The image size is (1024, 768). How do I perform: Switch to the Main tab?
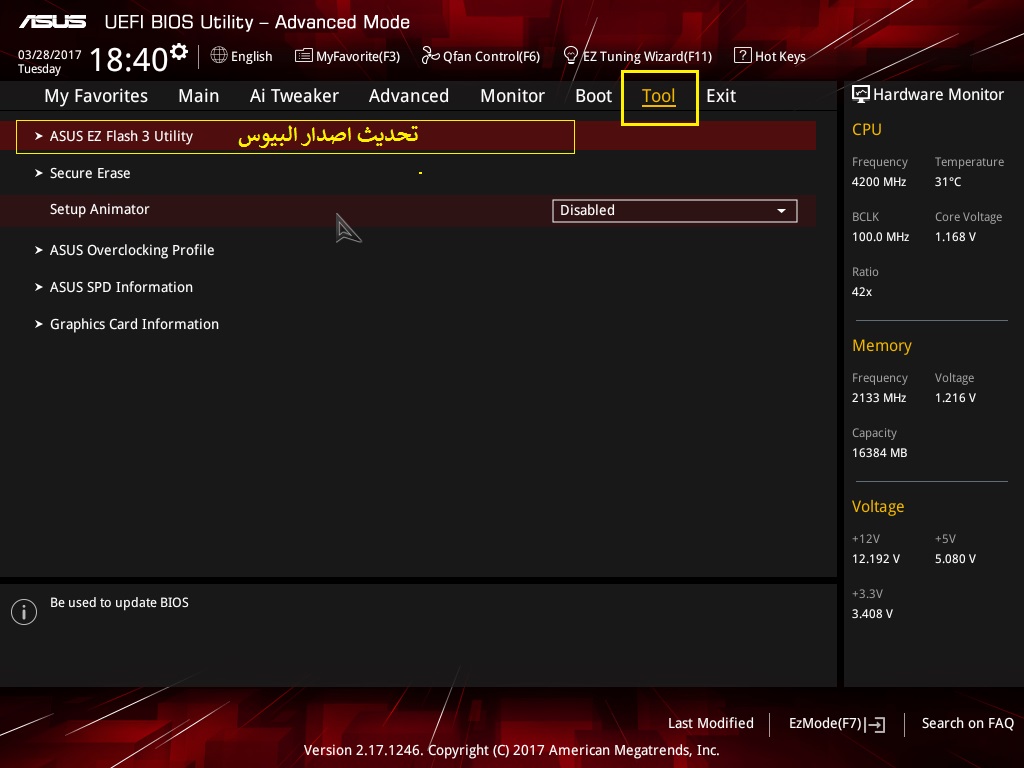199,96
